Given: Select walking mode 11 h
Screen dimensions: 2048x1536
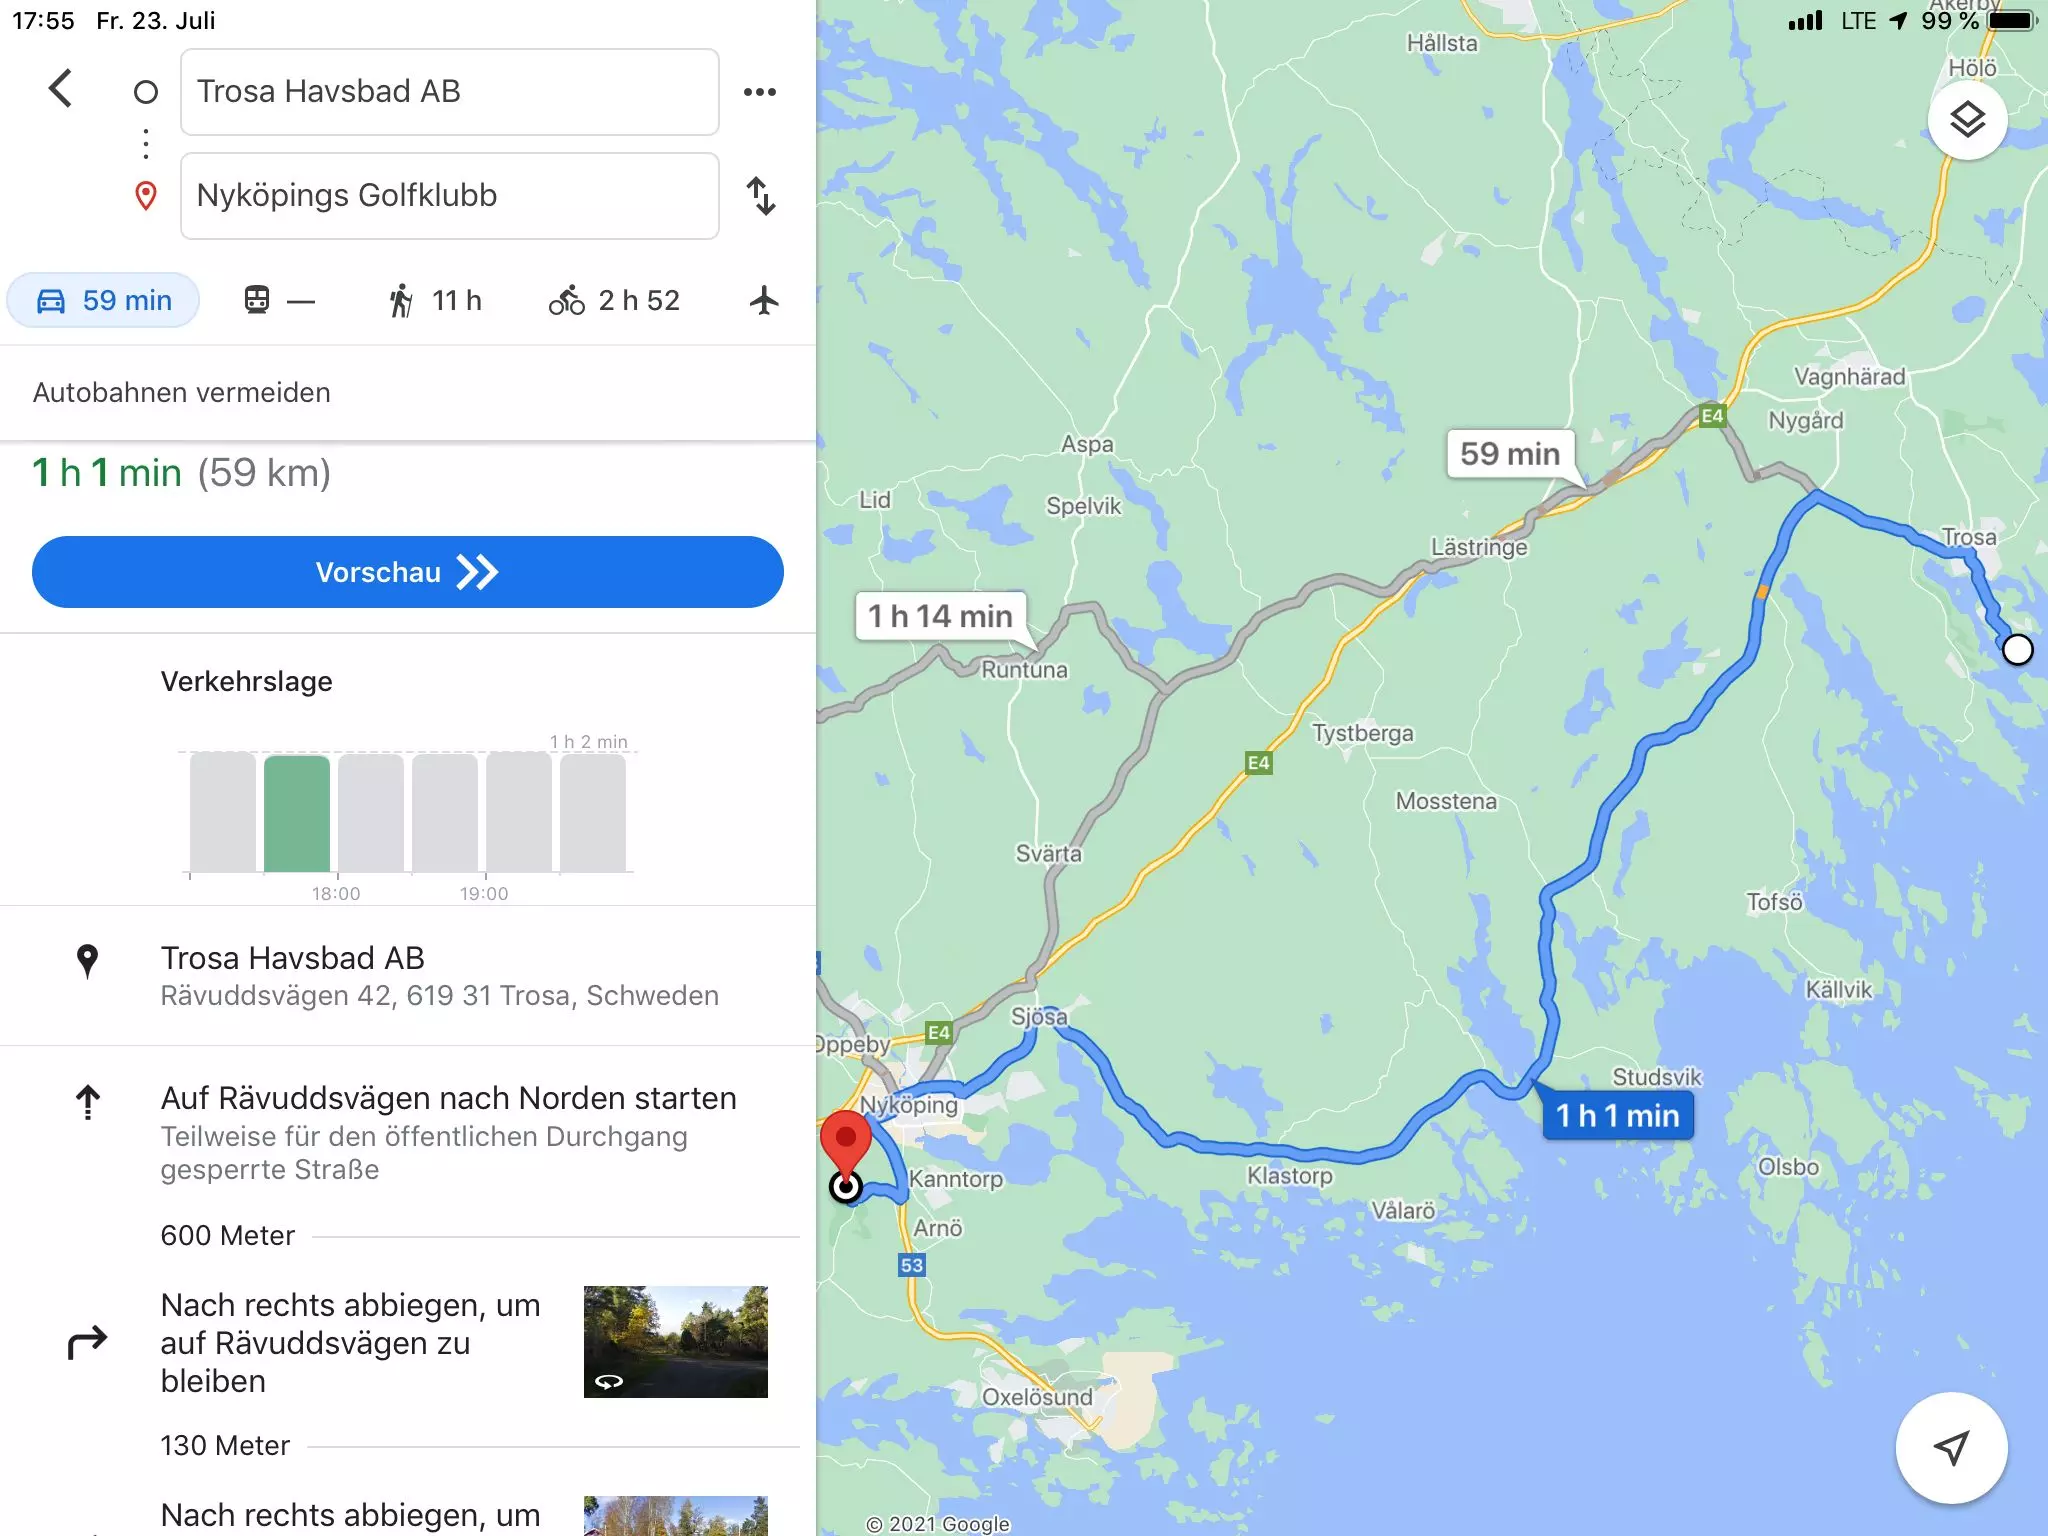Looking at the screenshot, I should (x=434, y=300).
